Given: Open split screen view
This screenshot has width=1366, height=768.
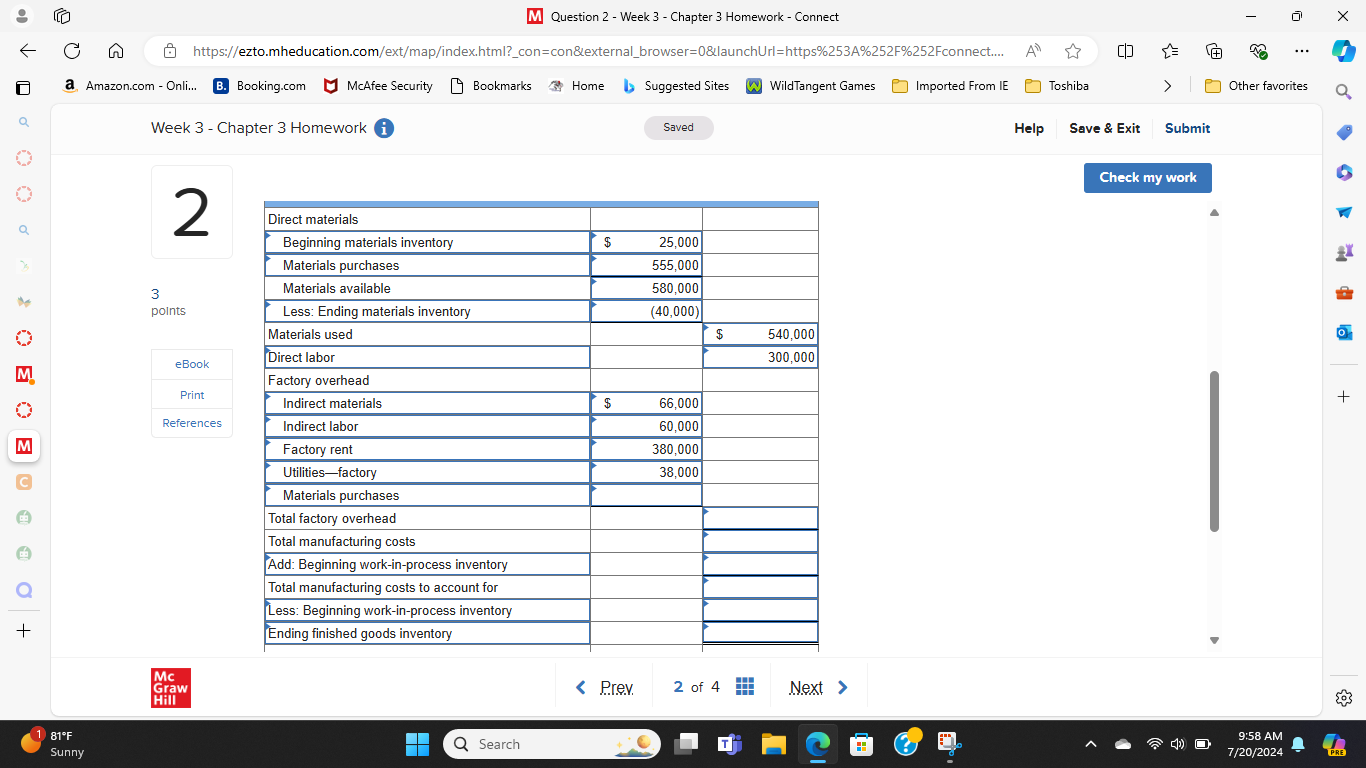Looking at the screenshot, I should click(1125, 51).
